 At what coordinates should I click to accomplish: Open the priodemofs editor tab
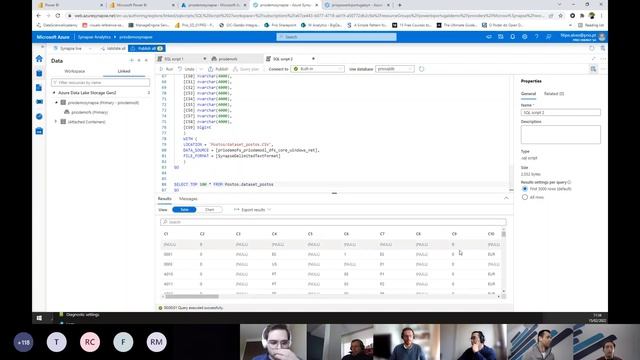coord(228,59)
